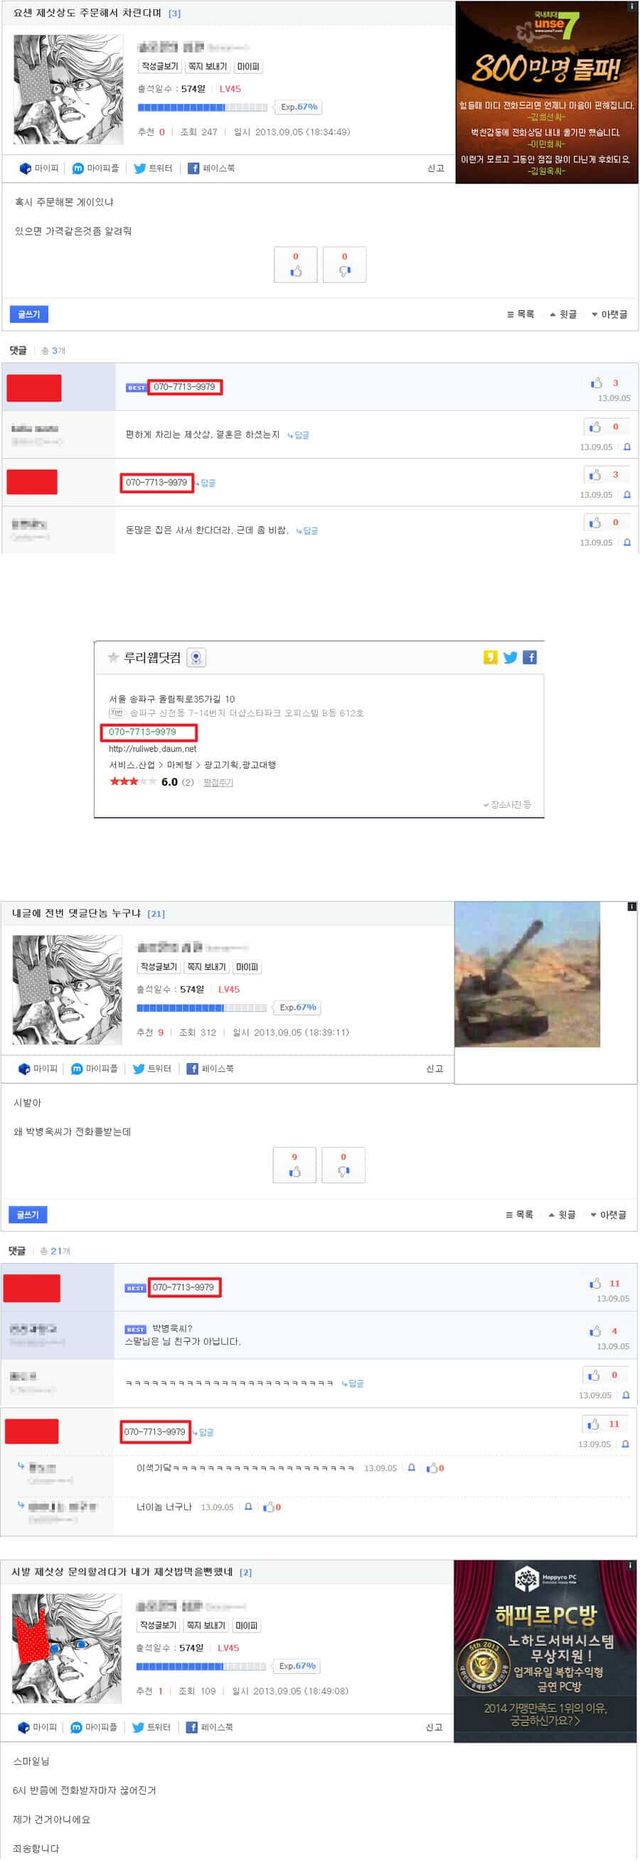Click thumbs-up under '혹시 주문해본 게이있냐' post

296,265
